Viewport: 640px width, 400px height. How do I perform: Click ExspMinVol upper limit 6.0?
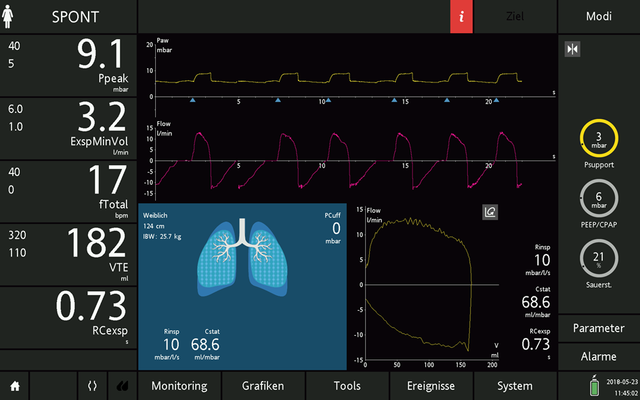[x=16, y=109]
